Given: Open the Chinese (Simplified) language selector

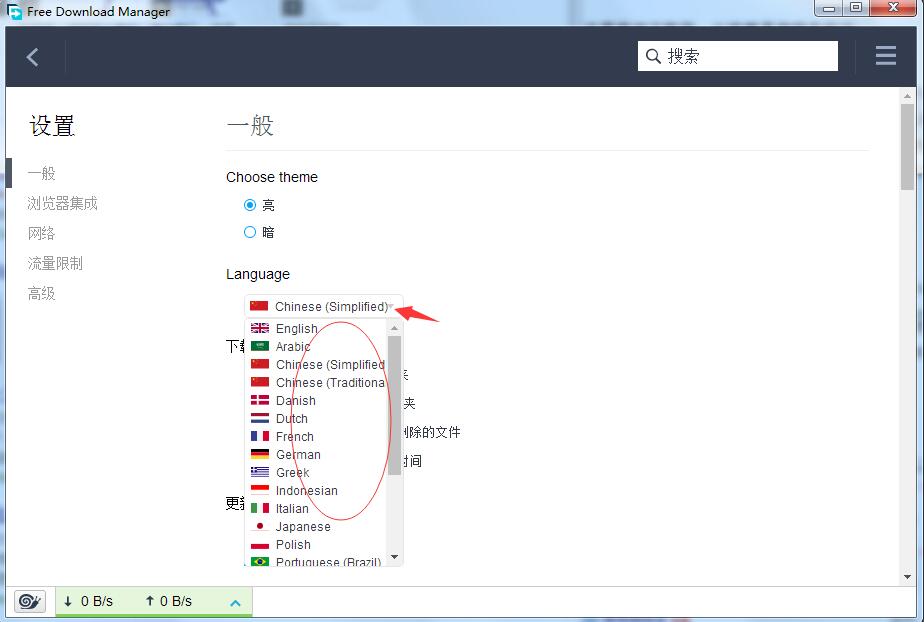Looking at the screenshot, I should coord(320,306).
